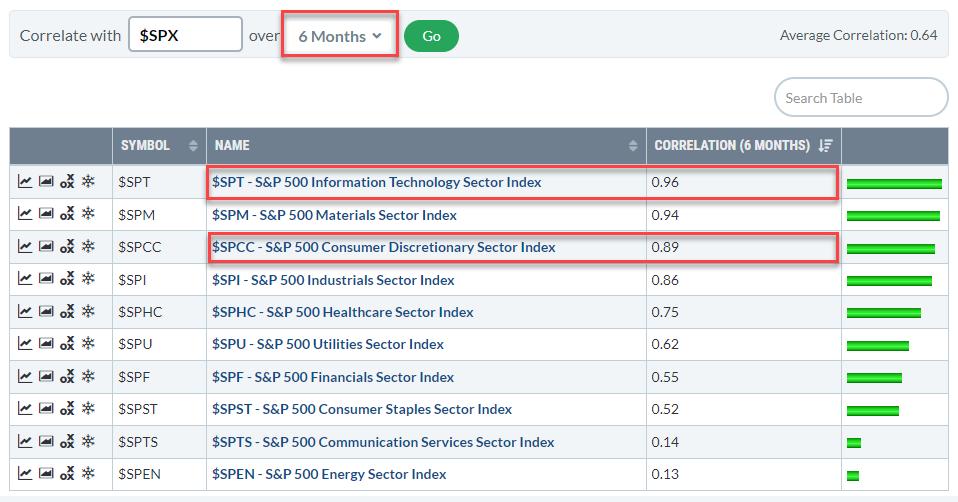Screen dimensions: 958x502
Task: Click the GalleryView icon for $SPST row
Action: pyautogui.click(x=46, y=409)
